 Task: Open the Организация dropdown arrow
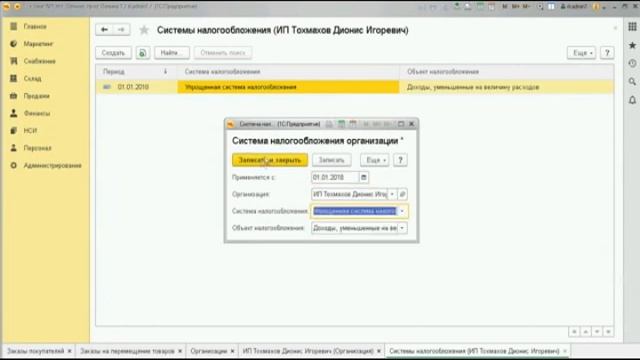(392, 194)
